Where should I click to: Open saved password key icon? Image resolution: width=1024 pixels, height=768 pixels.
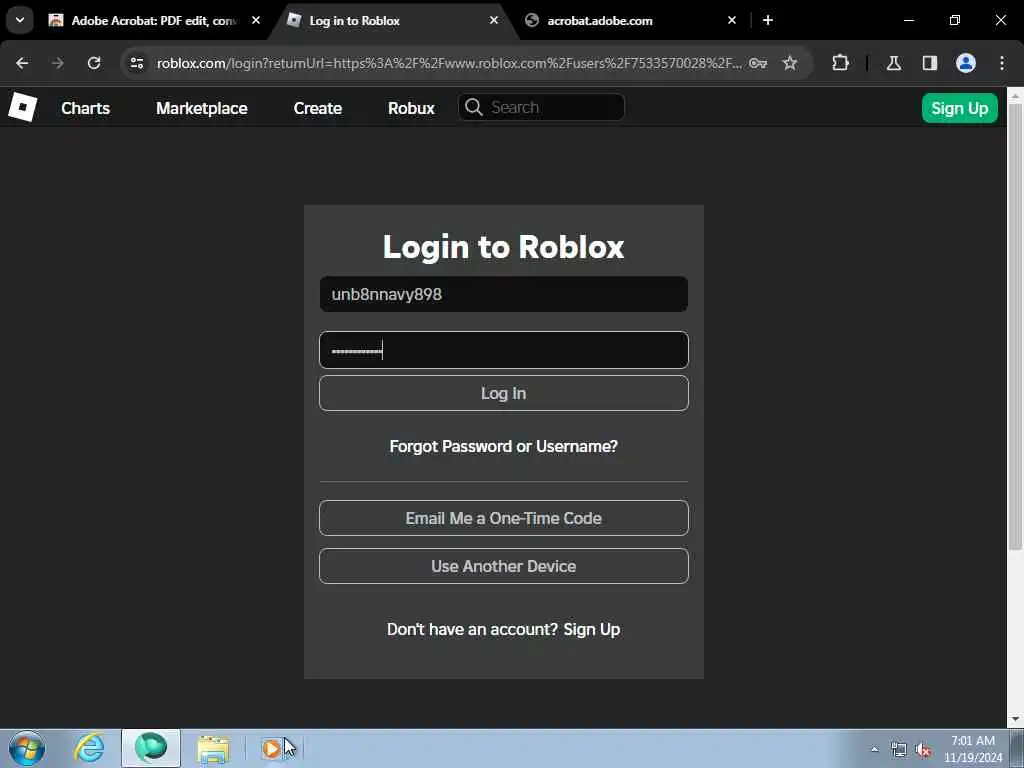(758, 63)
